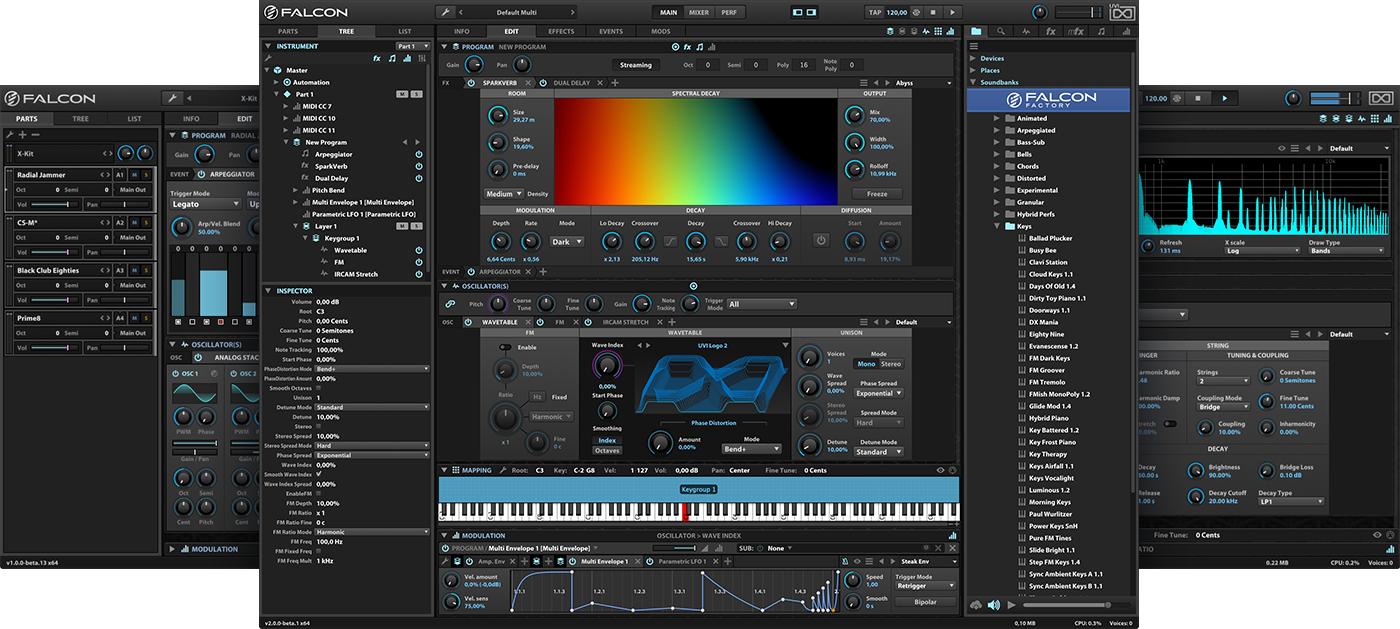
Task: Click the fx icon in Instrument tree toolbar
Action: point(377,58)
